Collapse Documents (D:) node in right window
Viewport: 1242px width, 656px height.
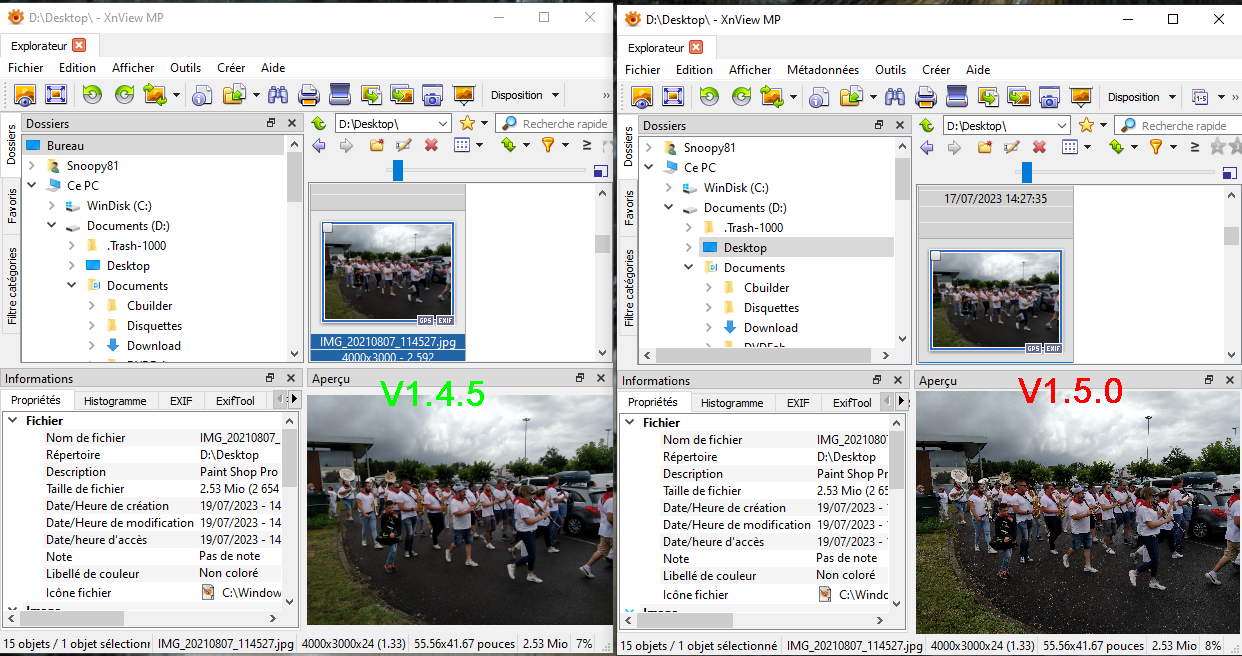669,208
